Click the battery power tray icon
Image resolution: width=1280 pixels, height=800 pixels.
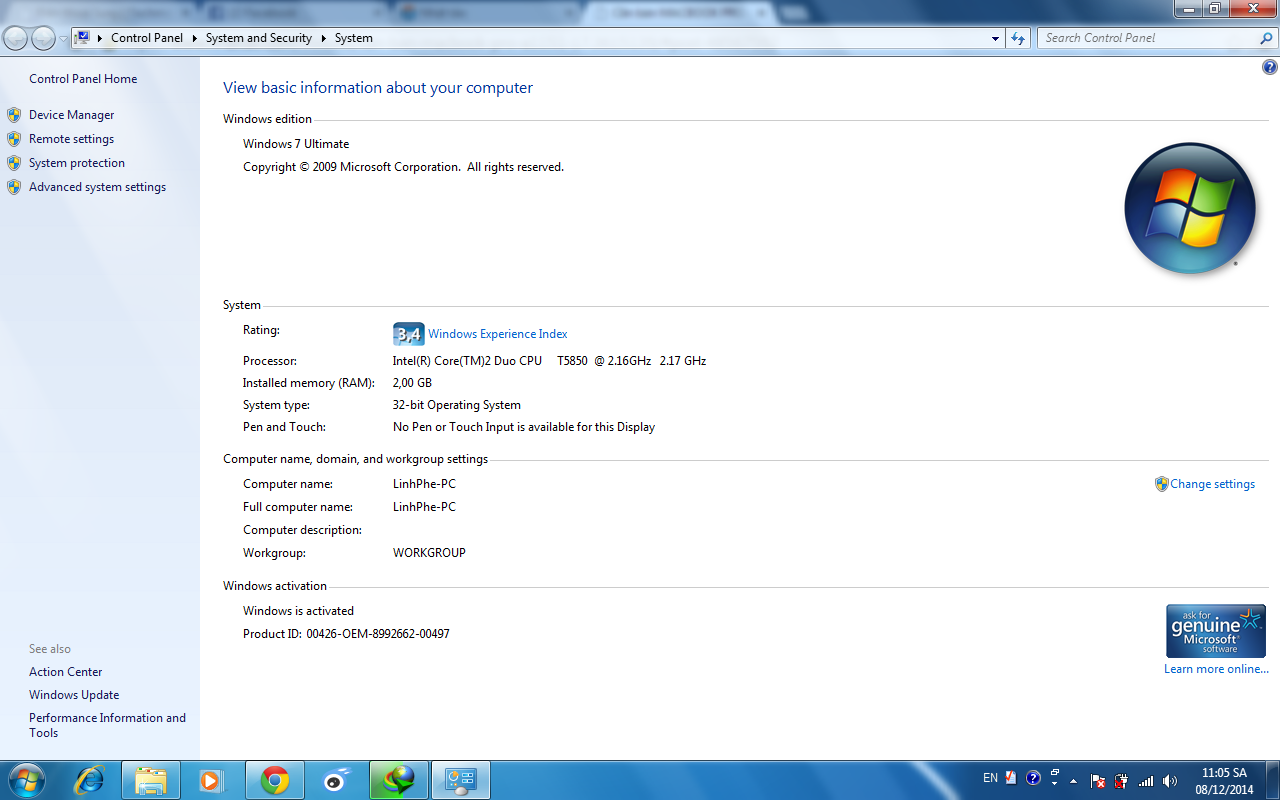point(1121,780)
